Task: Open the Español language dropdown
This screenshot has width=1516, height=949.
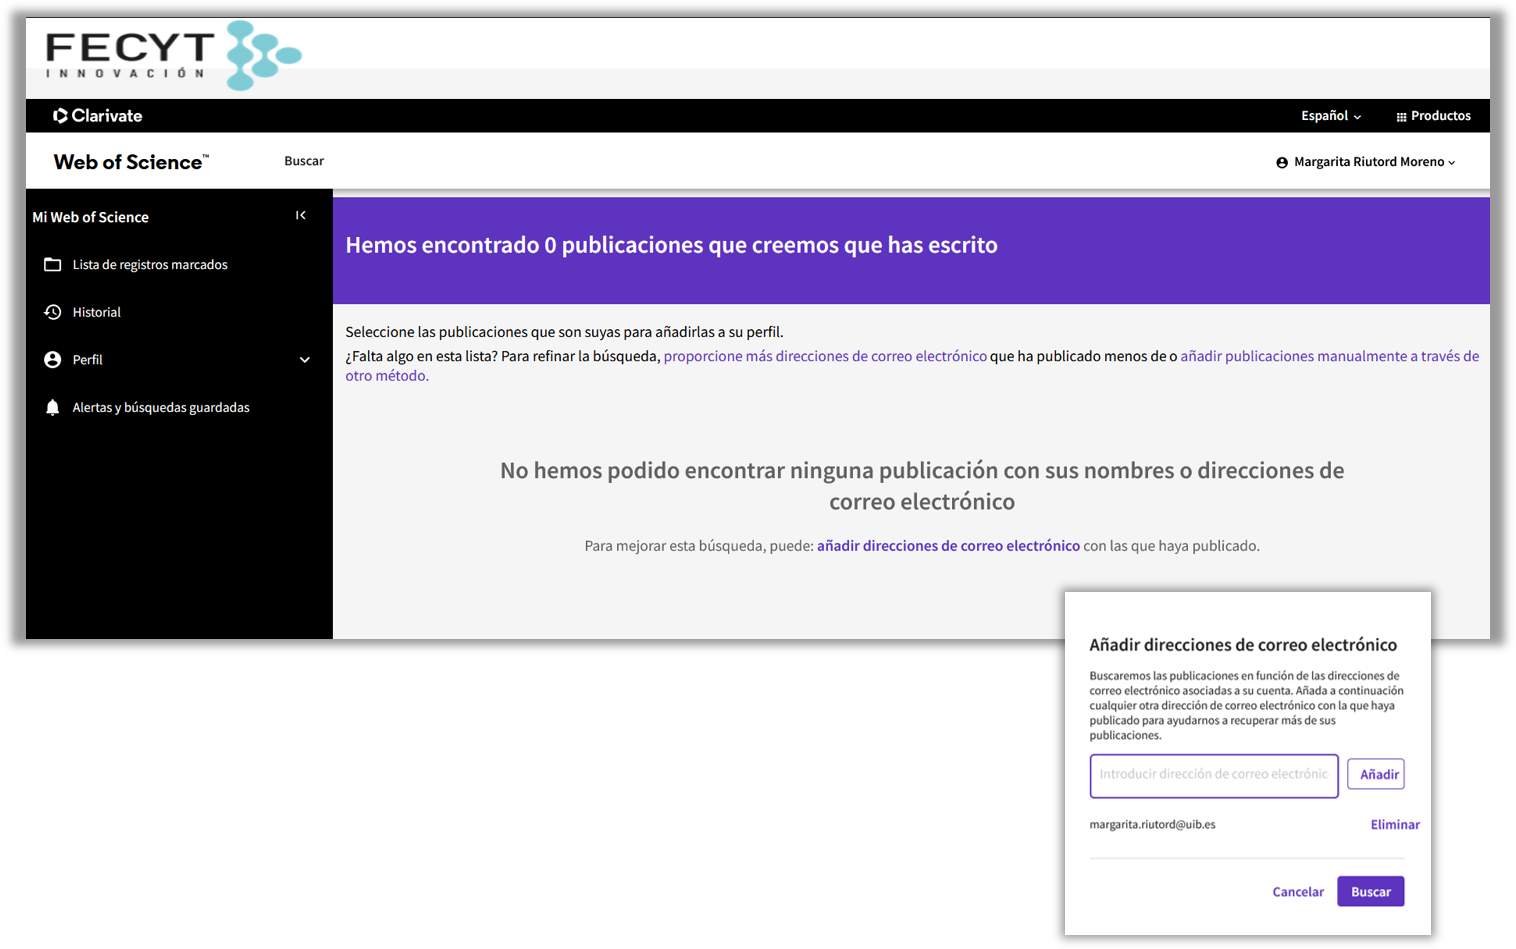Action: pos(1331,116)
